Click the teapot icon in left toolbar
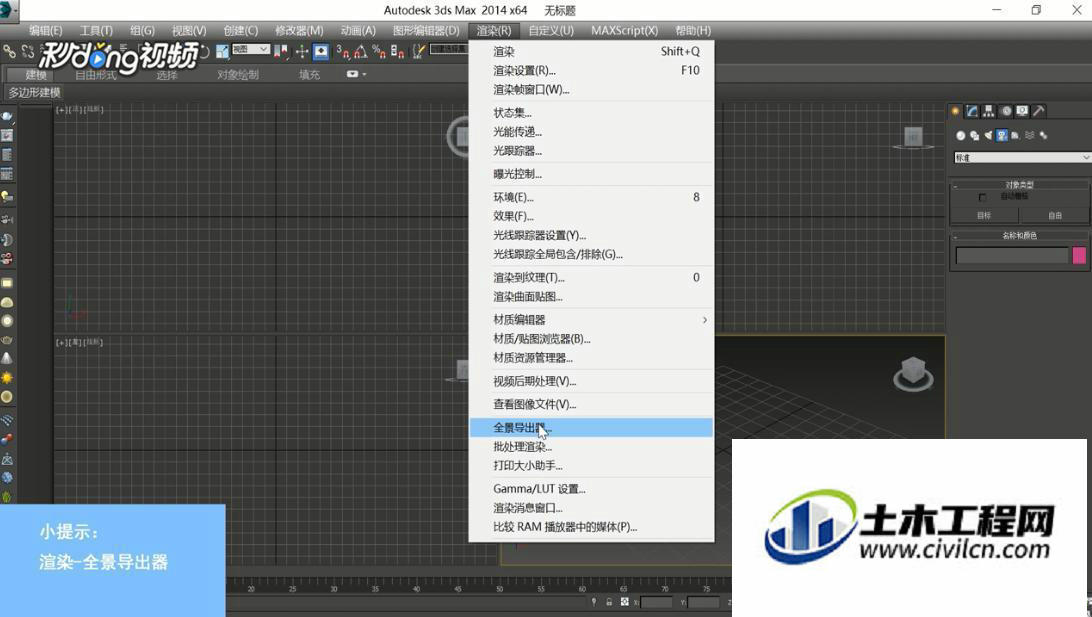 (7, 340)
